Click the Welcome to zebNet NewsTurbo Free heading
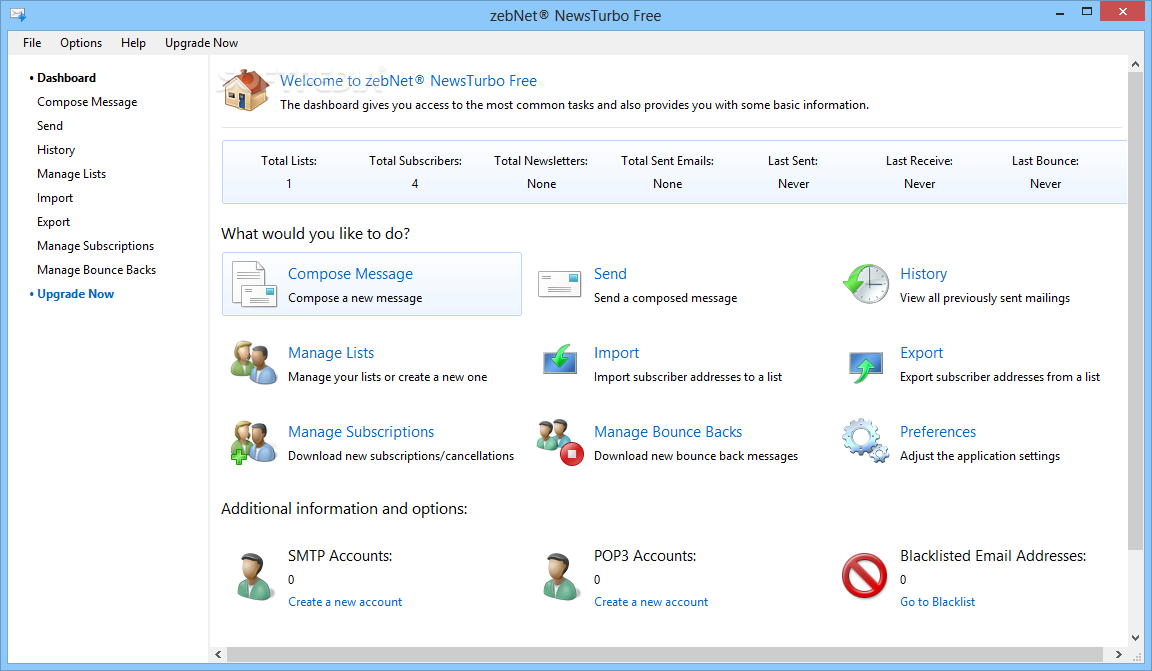 pyautogui.click(x=408, y=81)
